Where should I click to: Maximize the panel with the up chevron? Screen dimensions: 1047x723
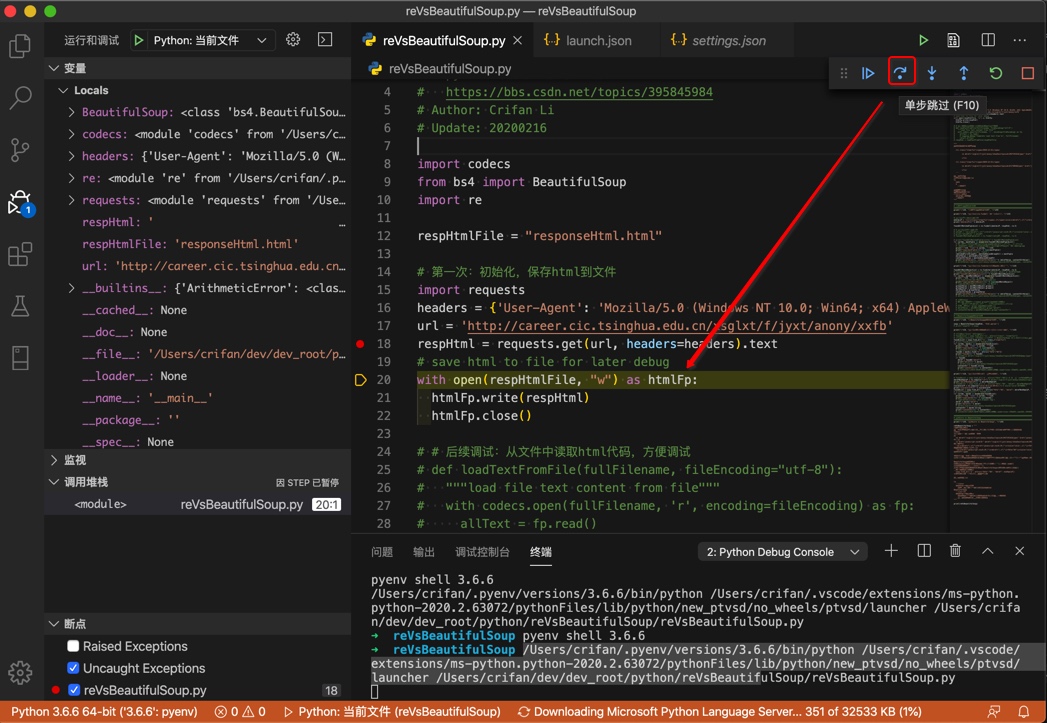point(988,551)
